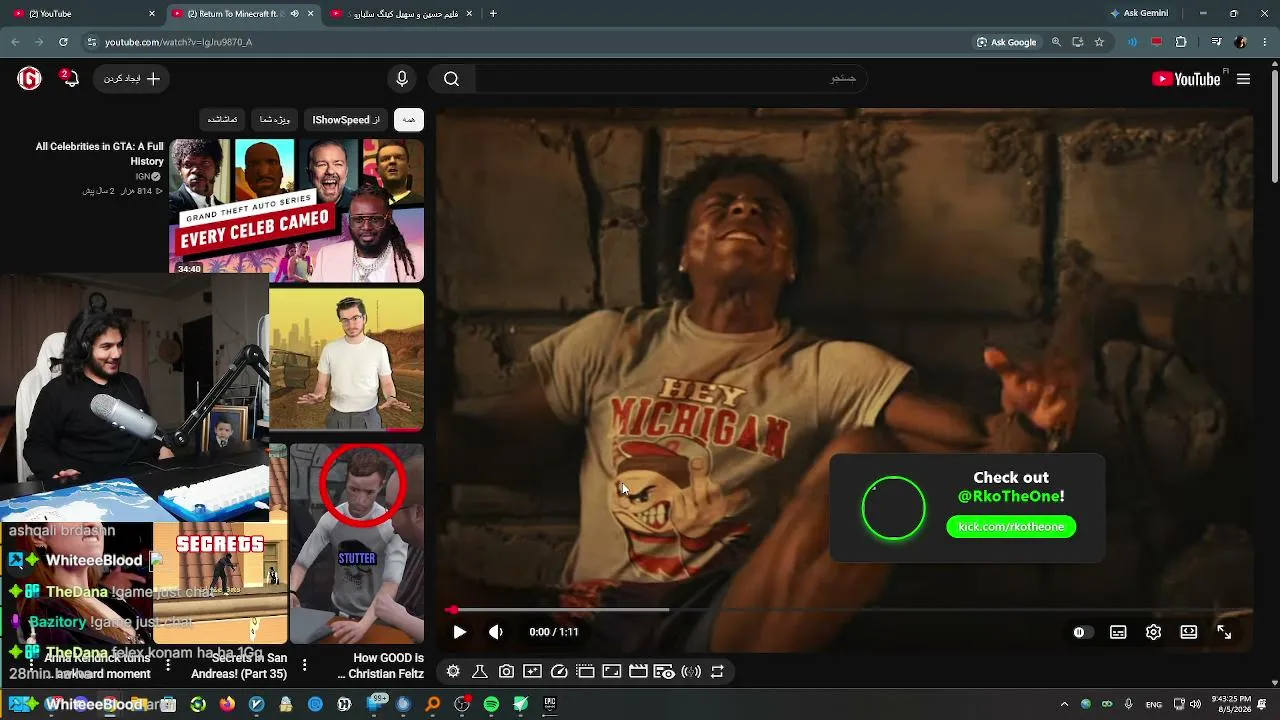Mute the video using the volume icon

[x=496, y=632]
